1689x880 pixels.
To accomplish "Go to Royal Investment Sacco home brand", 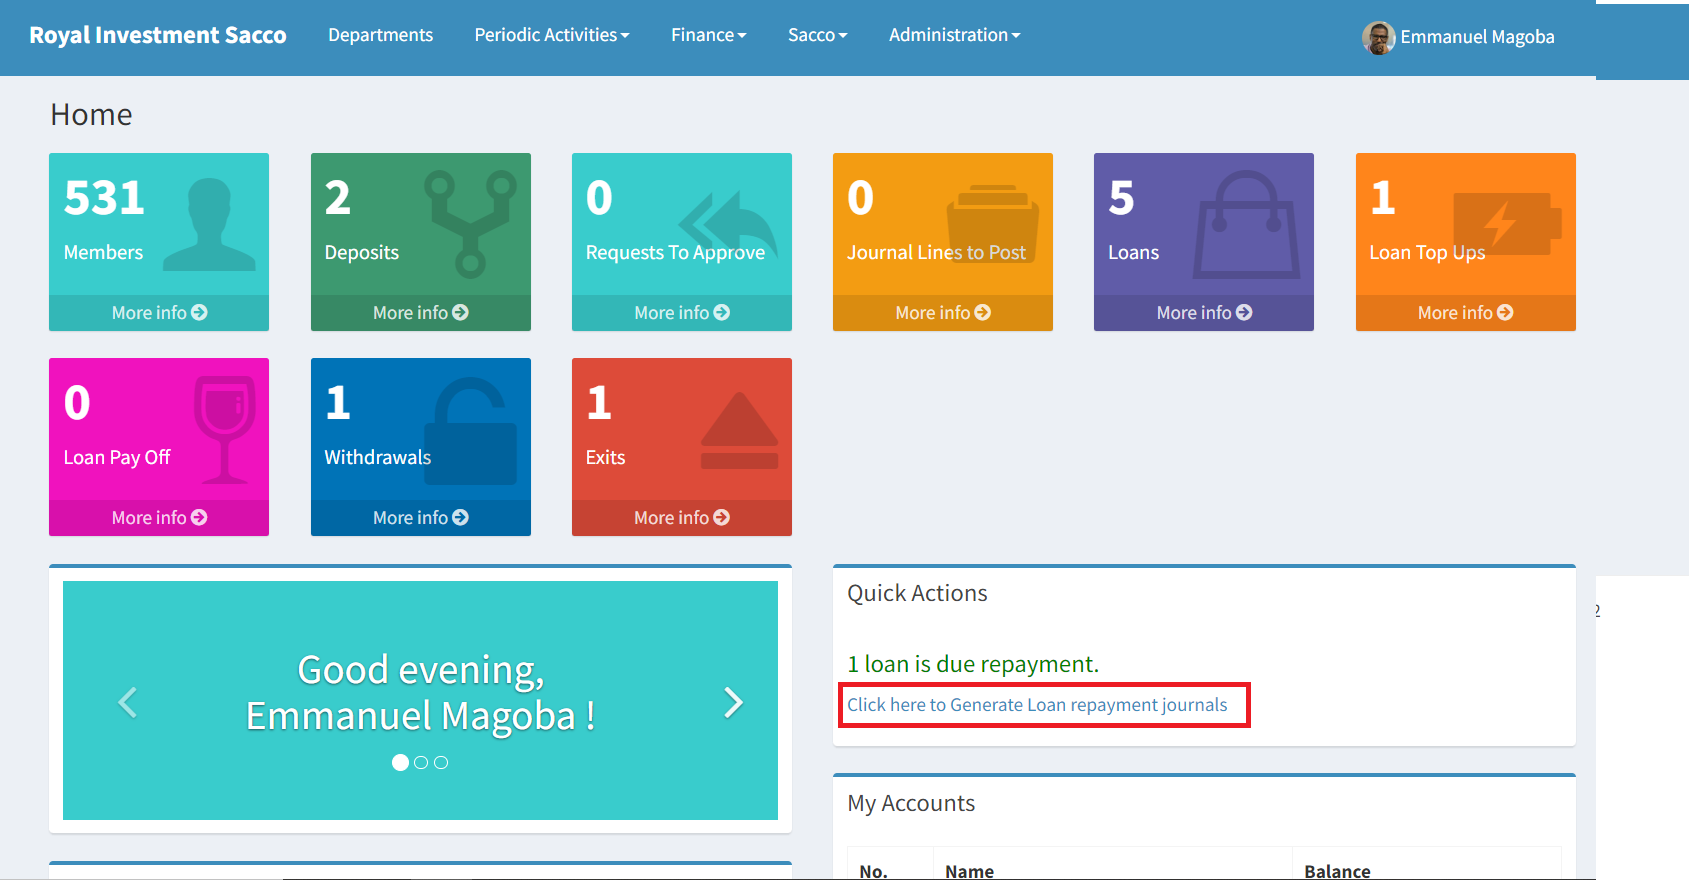I will tap(158, 35).
